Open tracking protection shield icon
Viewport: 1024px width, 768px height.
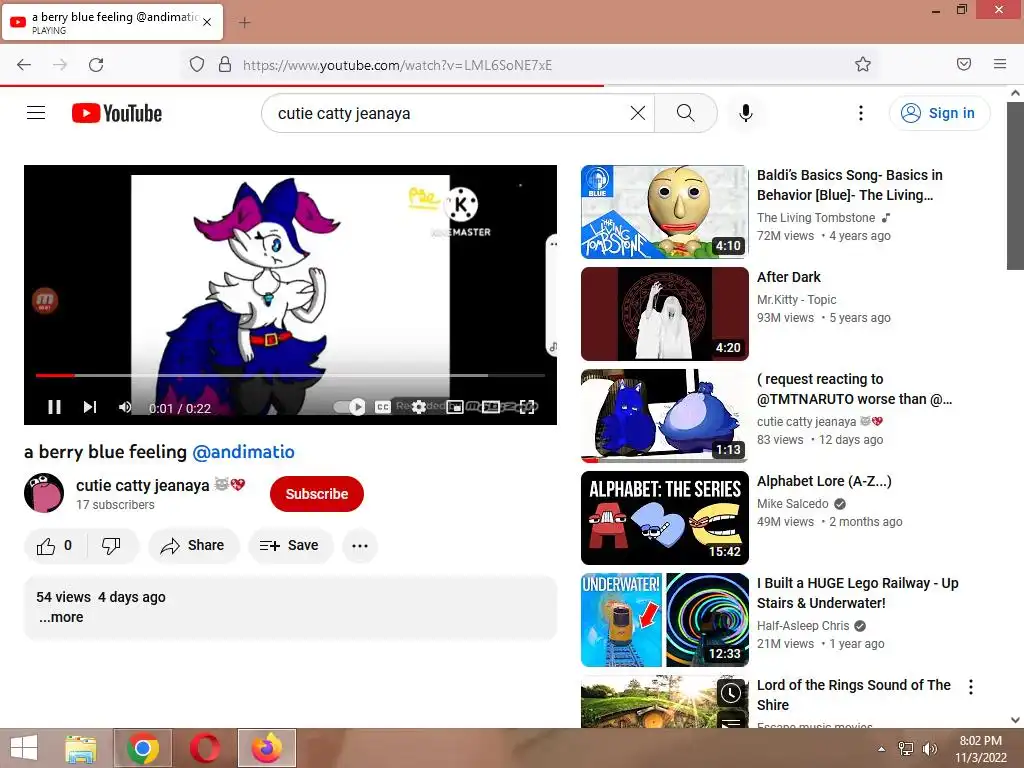pyautogui.click(x=197, y=65)
